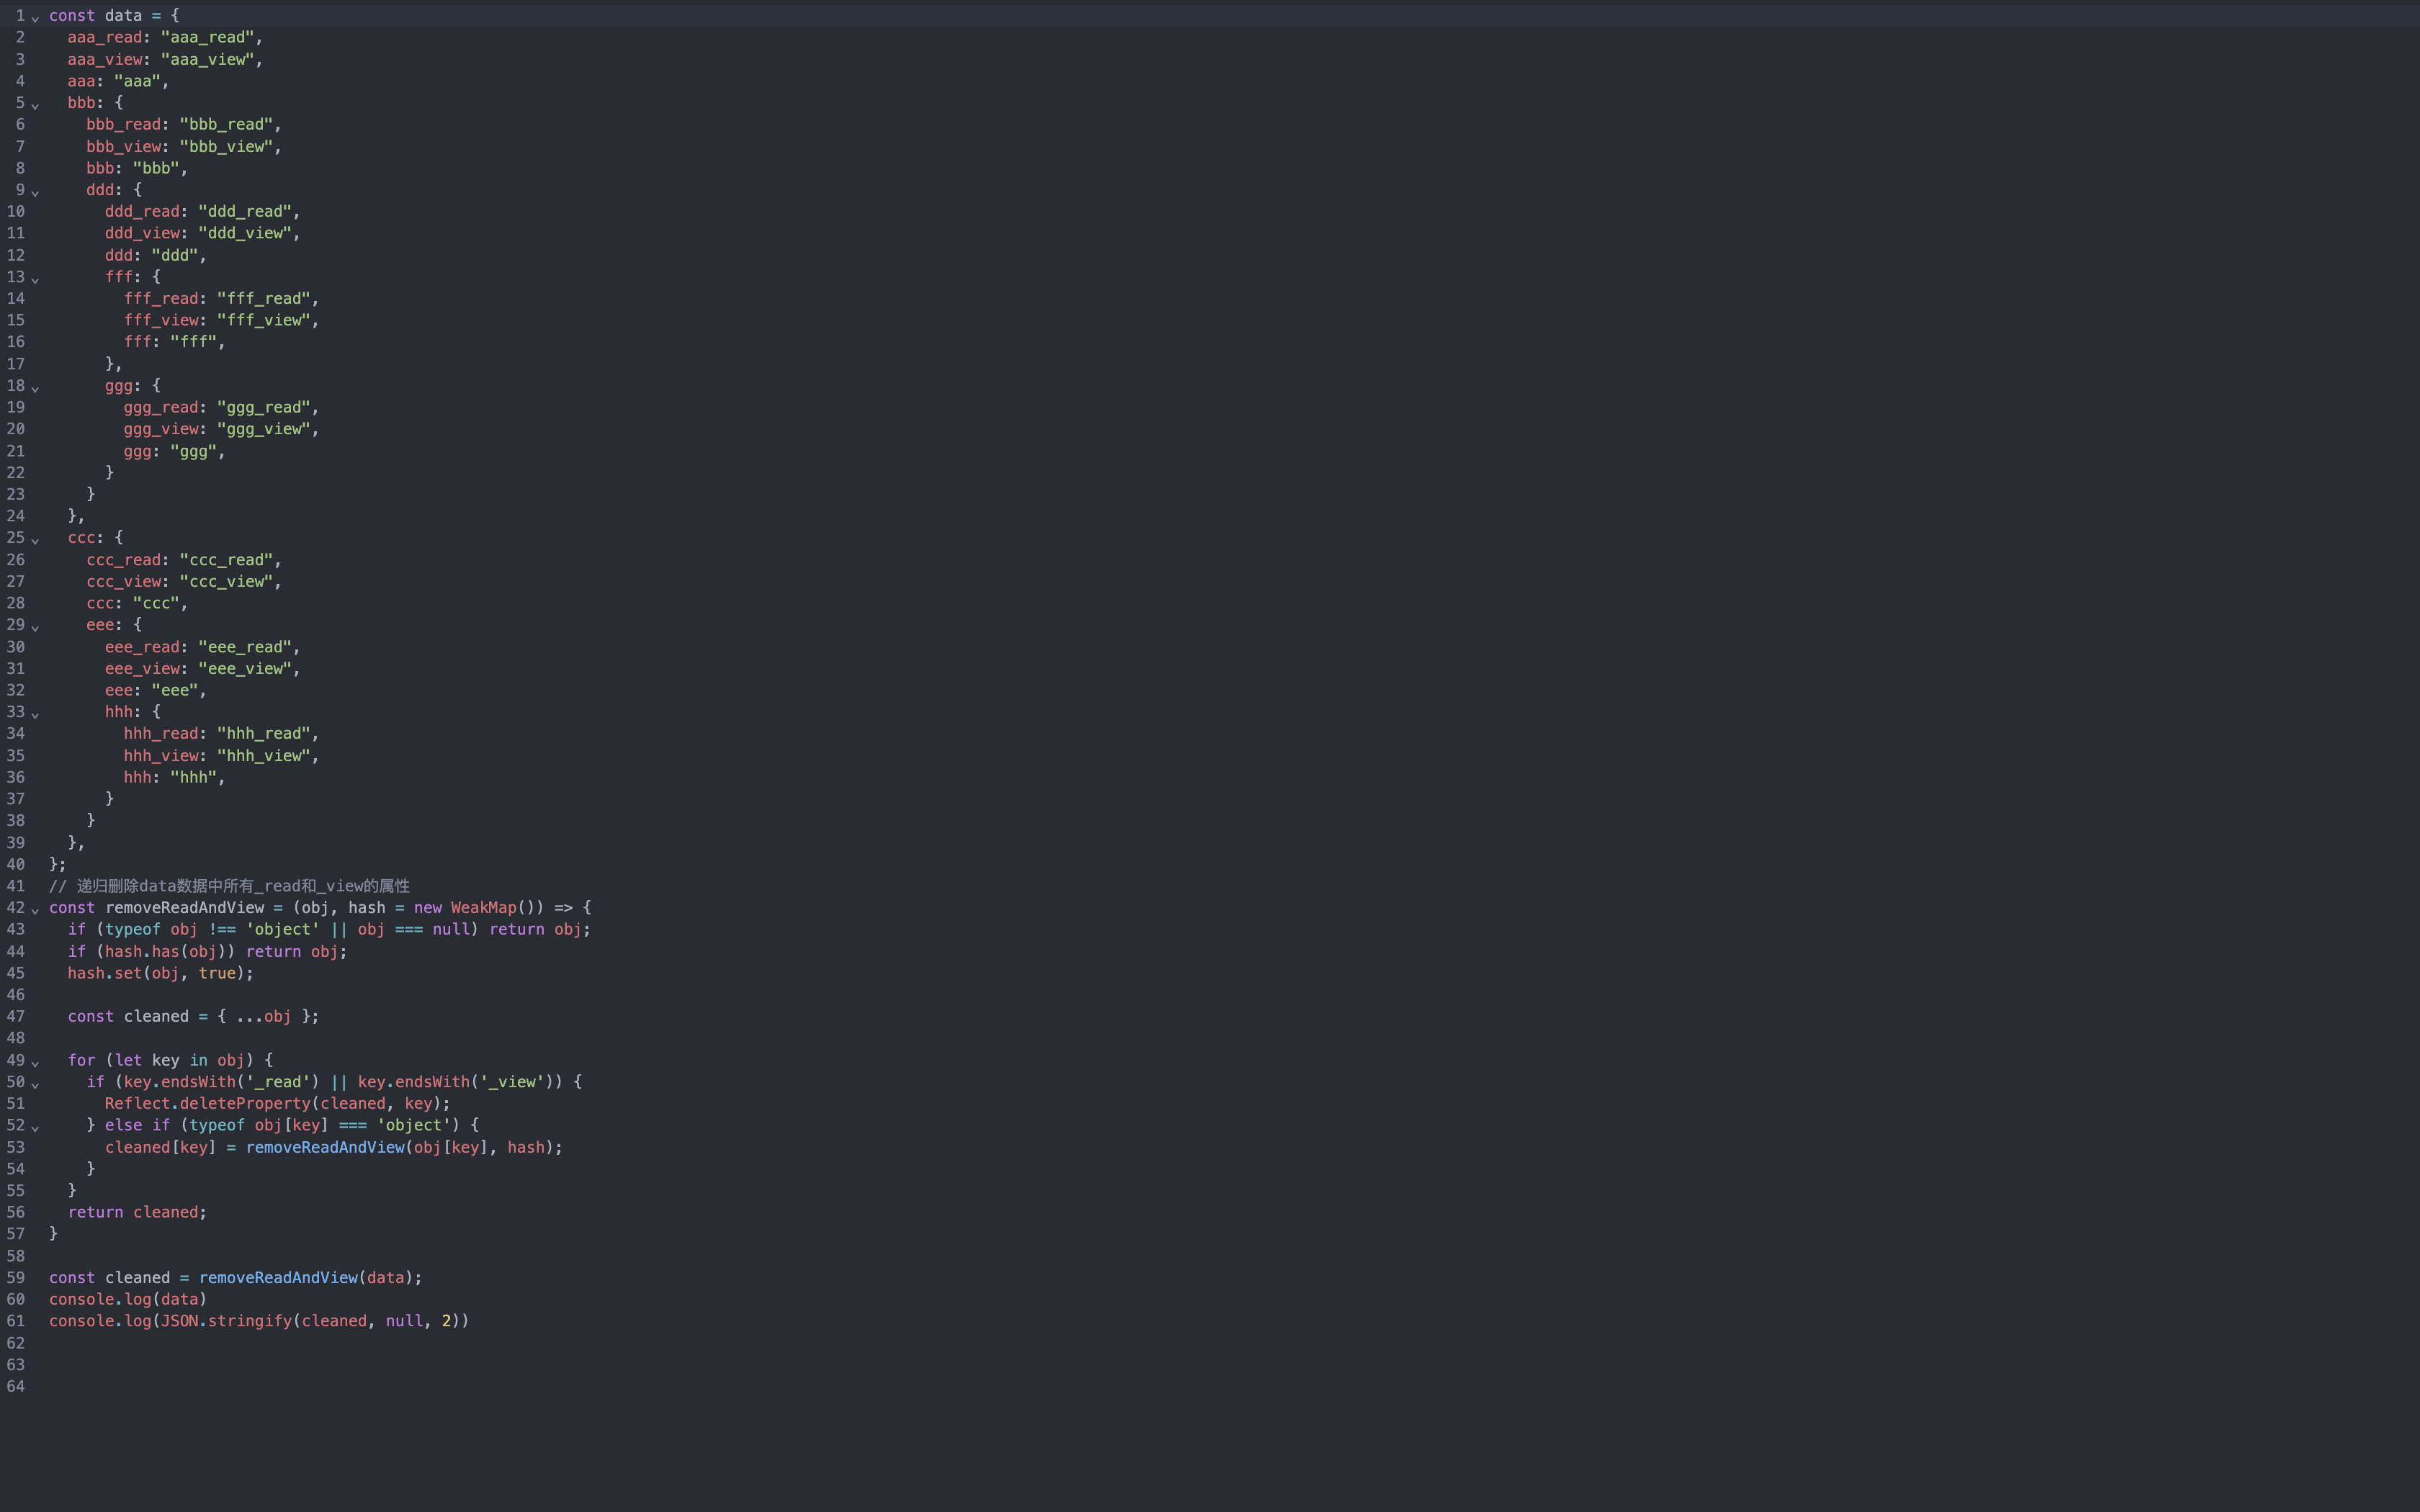Click JSON.stringify on the last code line
The width and height of the screenshot is (2420, 1512).
(225, 1321)
